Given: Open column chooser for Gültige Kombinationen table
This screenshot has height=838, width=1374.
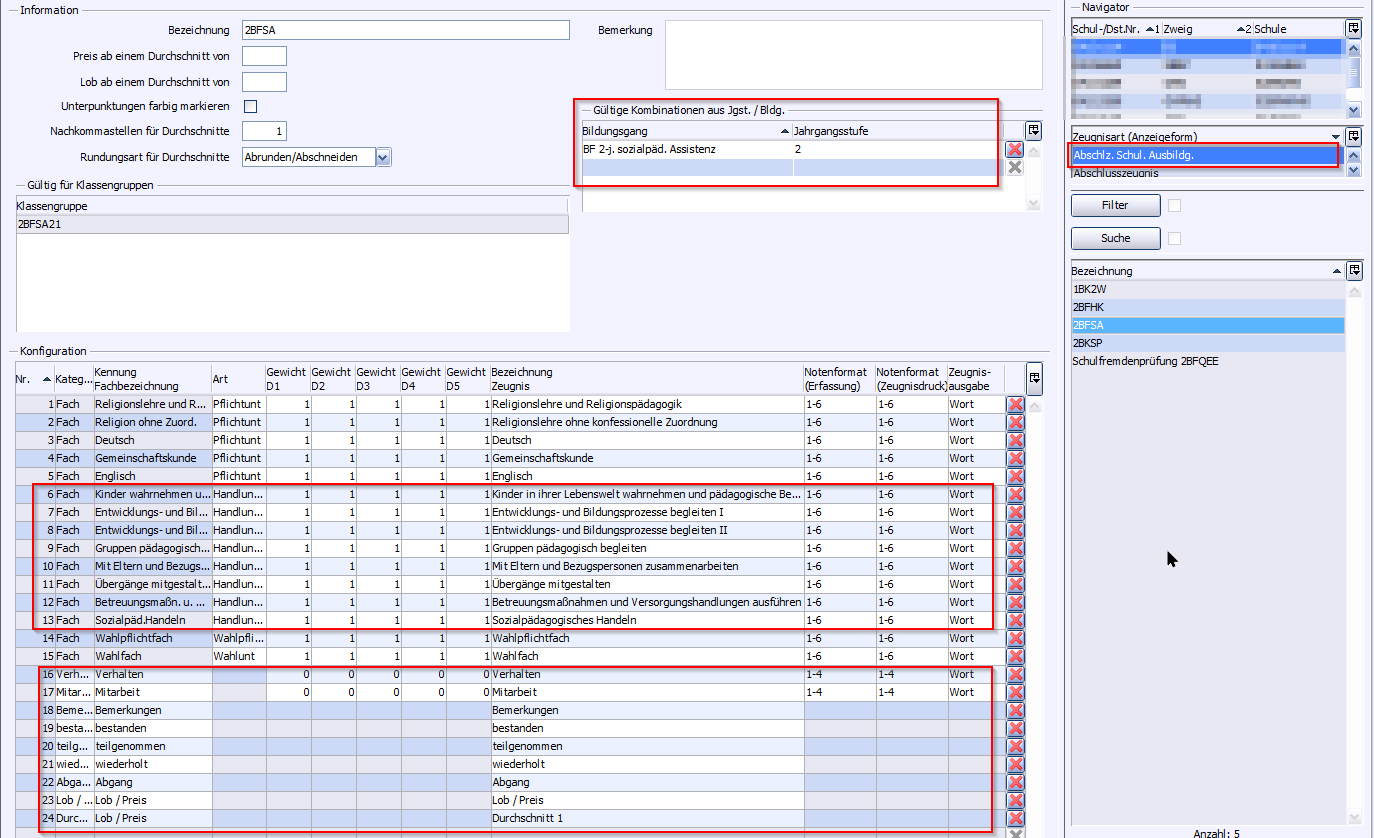Looking at the screenshot, I should coord(1033,130).
